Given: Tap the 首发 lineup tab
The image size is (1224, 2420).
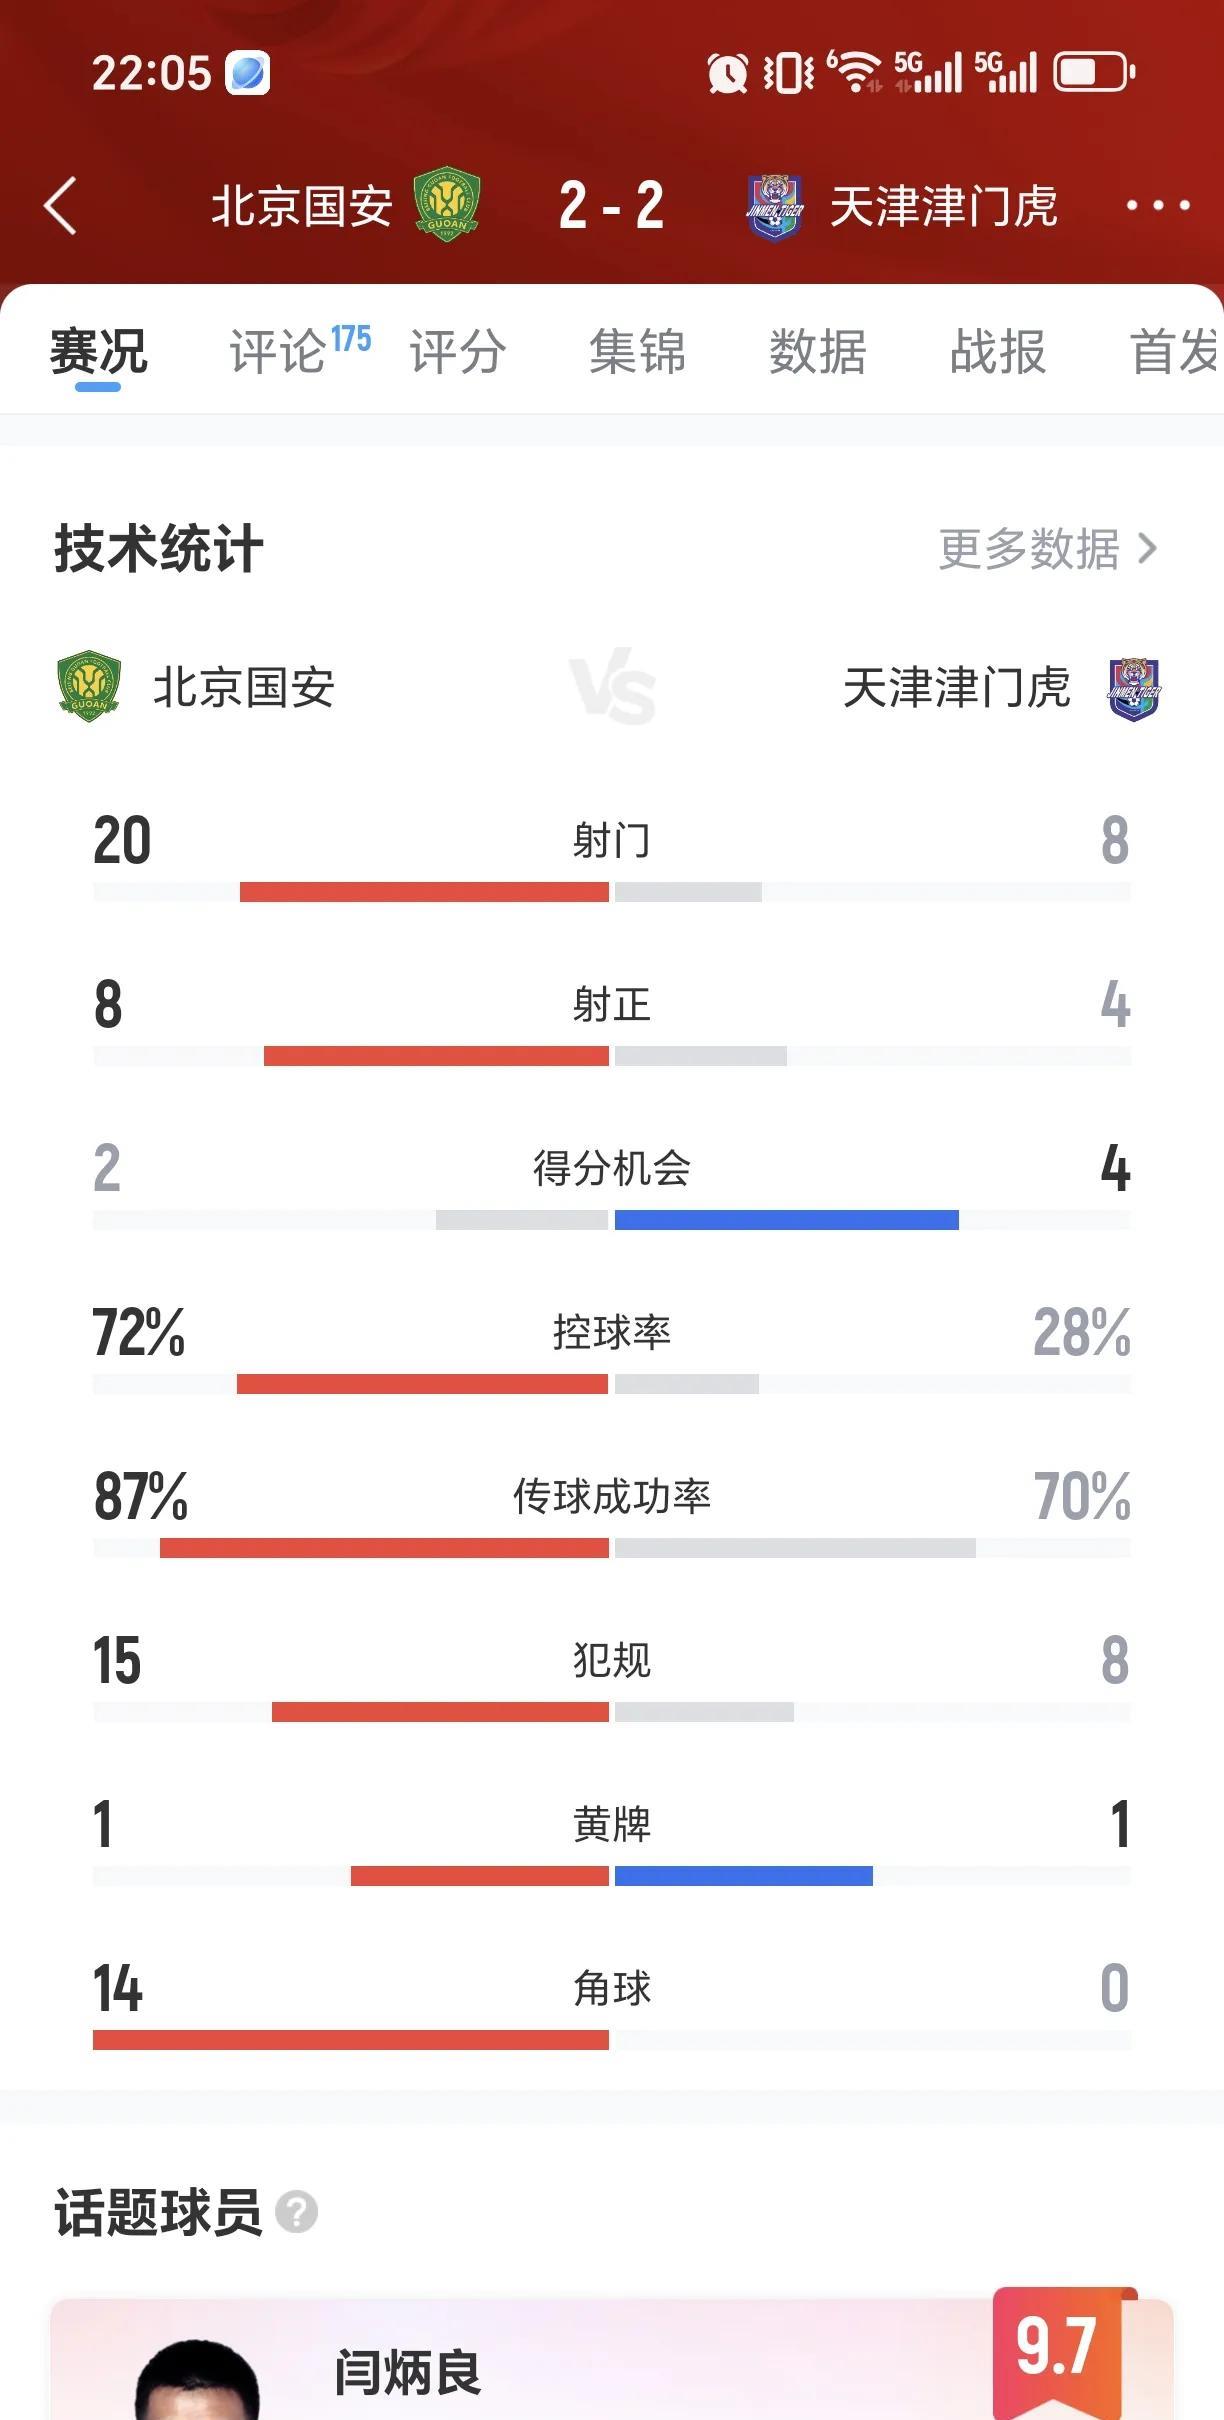Looking at the screenshot, I should point(1174,351).
